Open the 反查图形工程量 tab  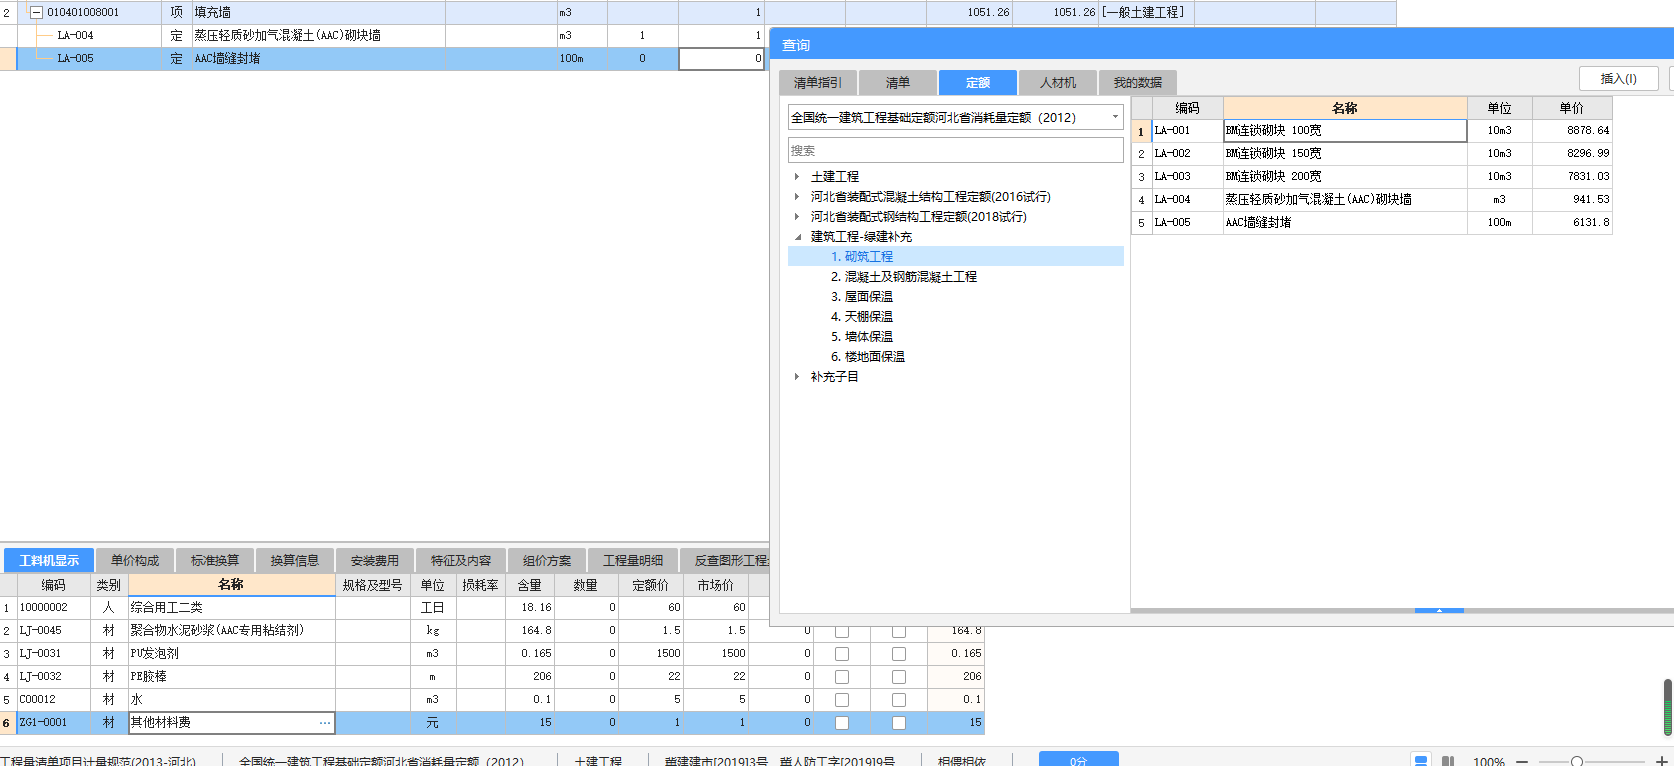pyautogui.click(x=725, y=561)
